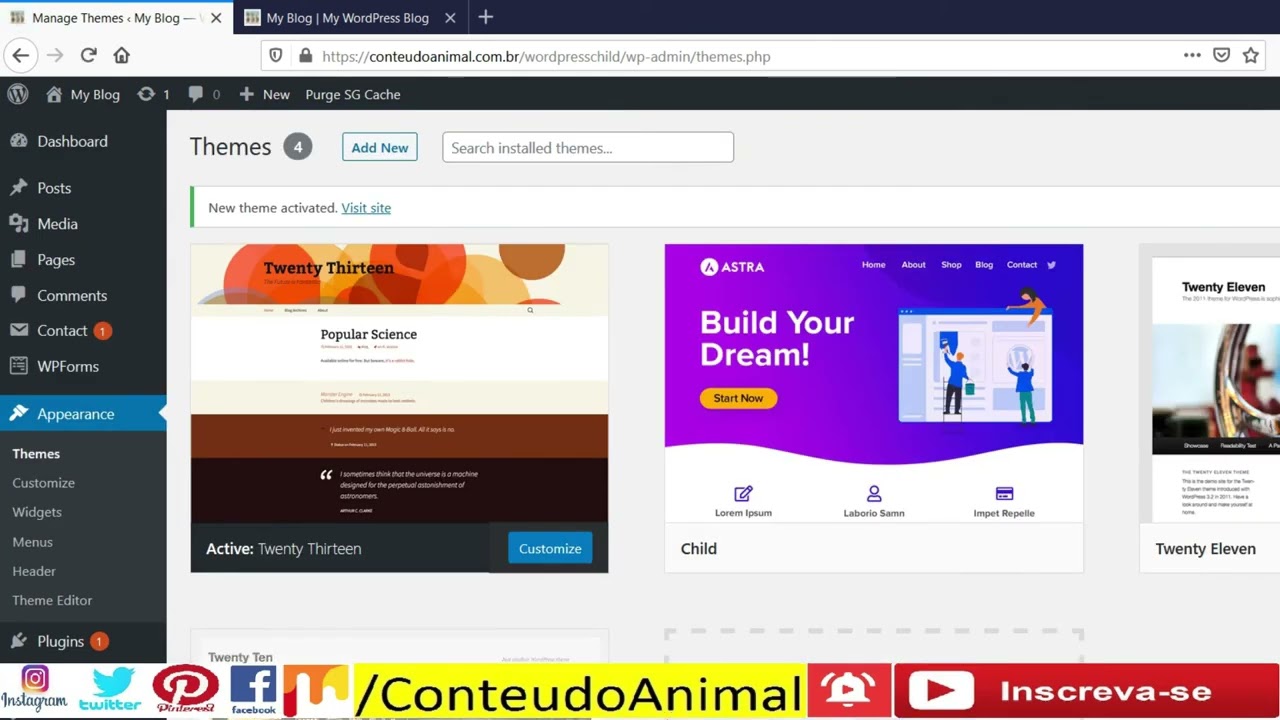Click the Pages sidebar icon
This screenshot has height=720, width=1280.
pyautogui.click(x=18, y=260)
